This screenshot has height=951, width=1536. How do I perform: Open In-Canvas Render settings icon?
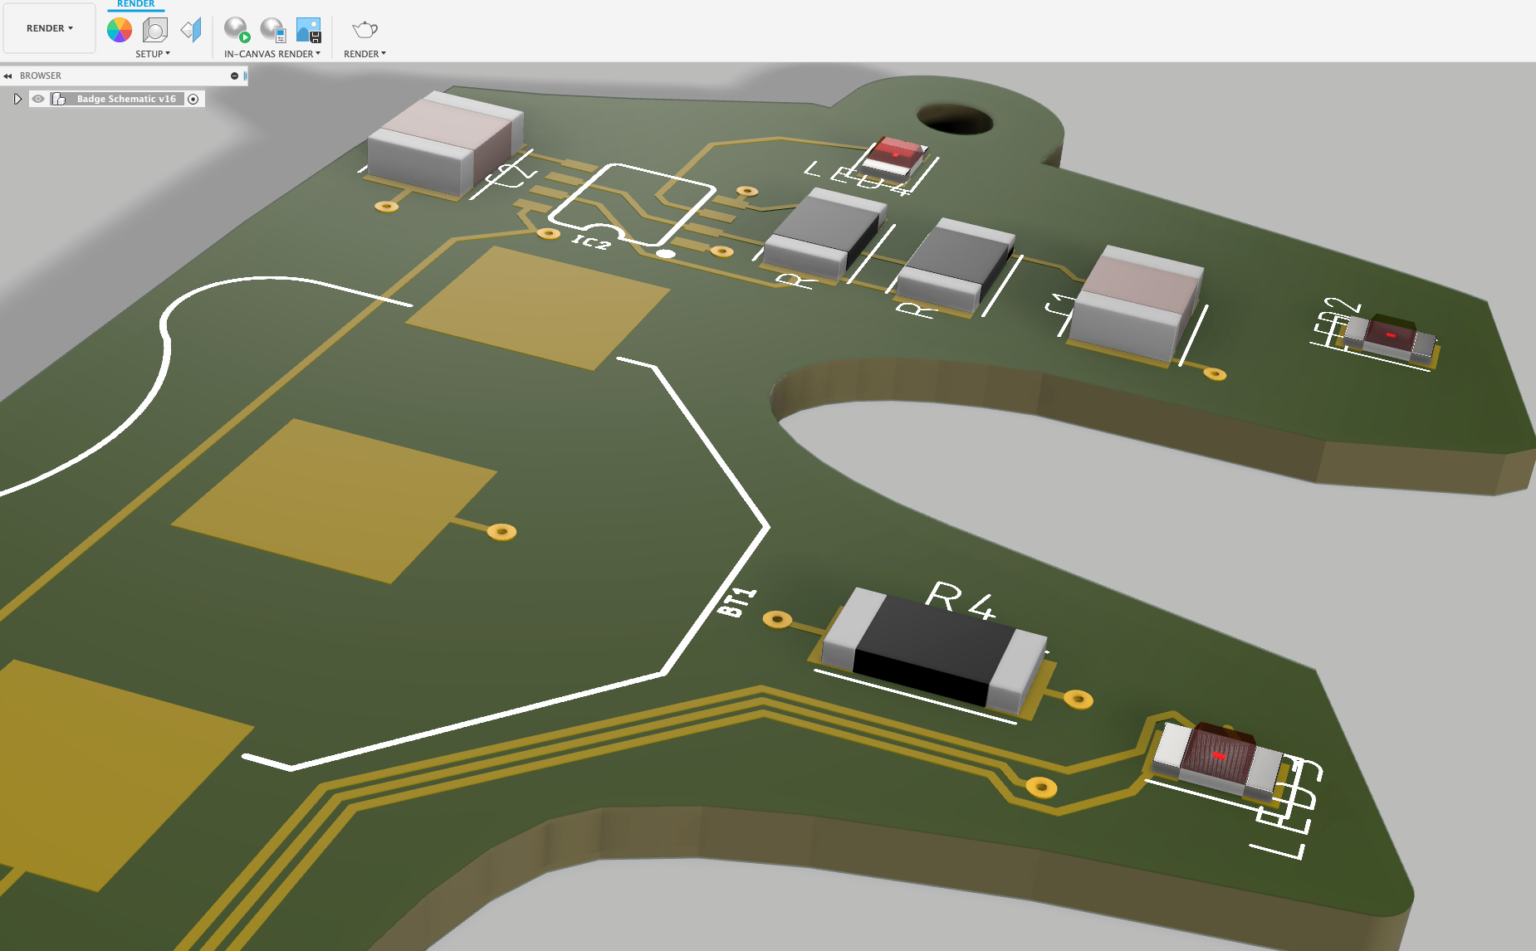point(271,29)
